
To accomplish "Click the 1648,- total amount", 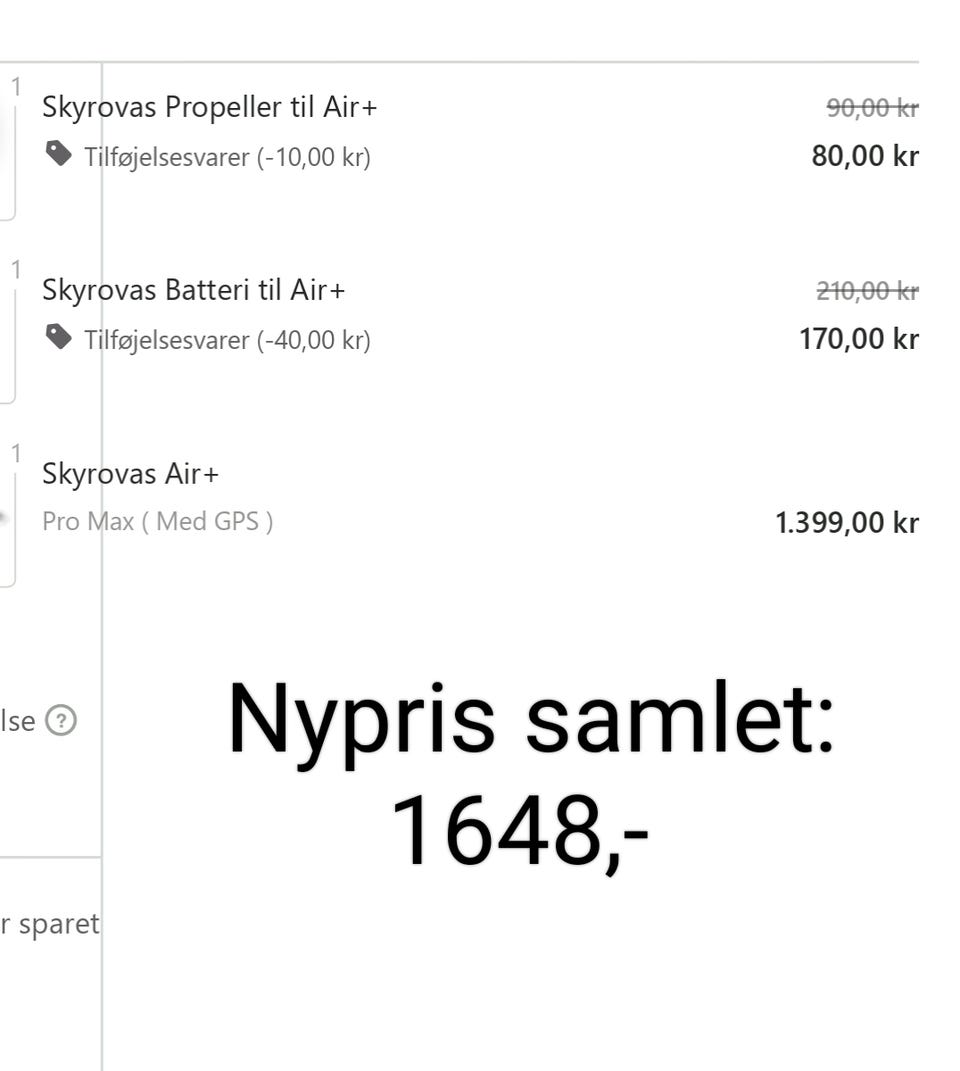I will (520, 832).
